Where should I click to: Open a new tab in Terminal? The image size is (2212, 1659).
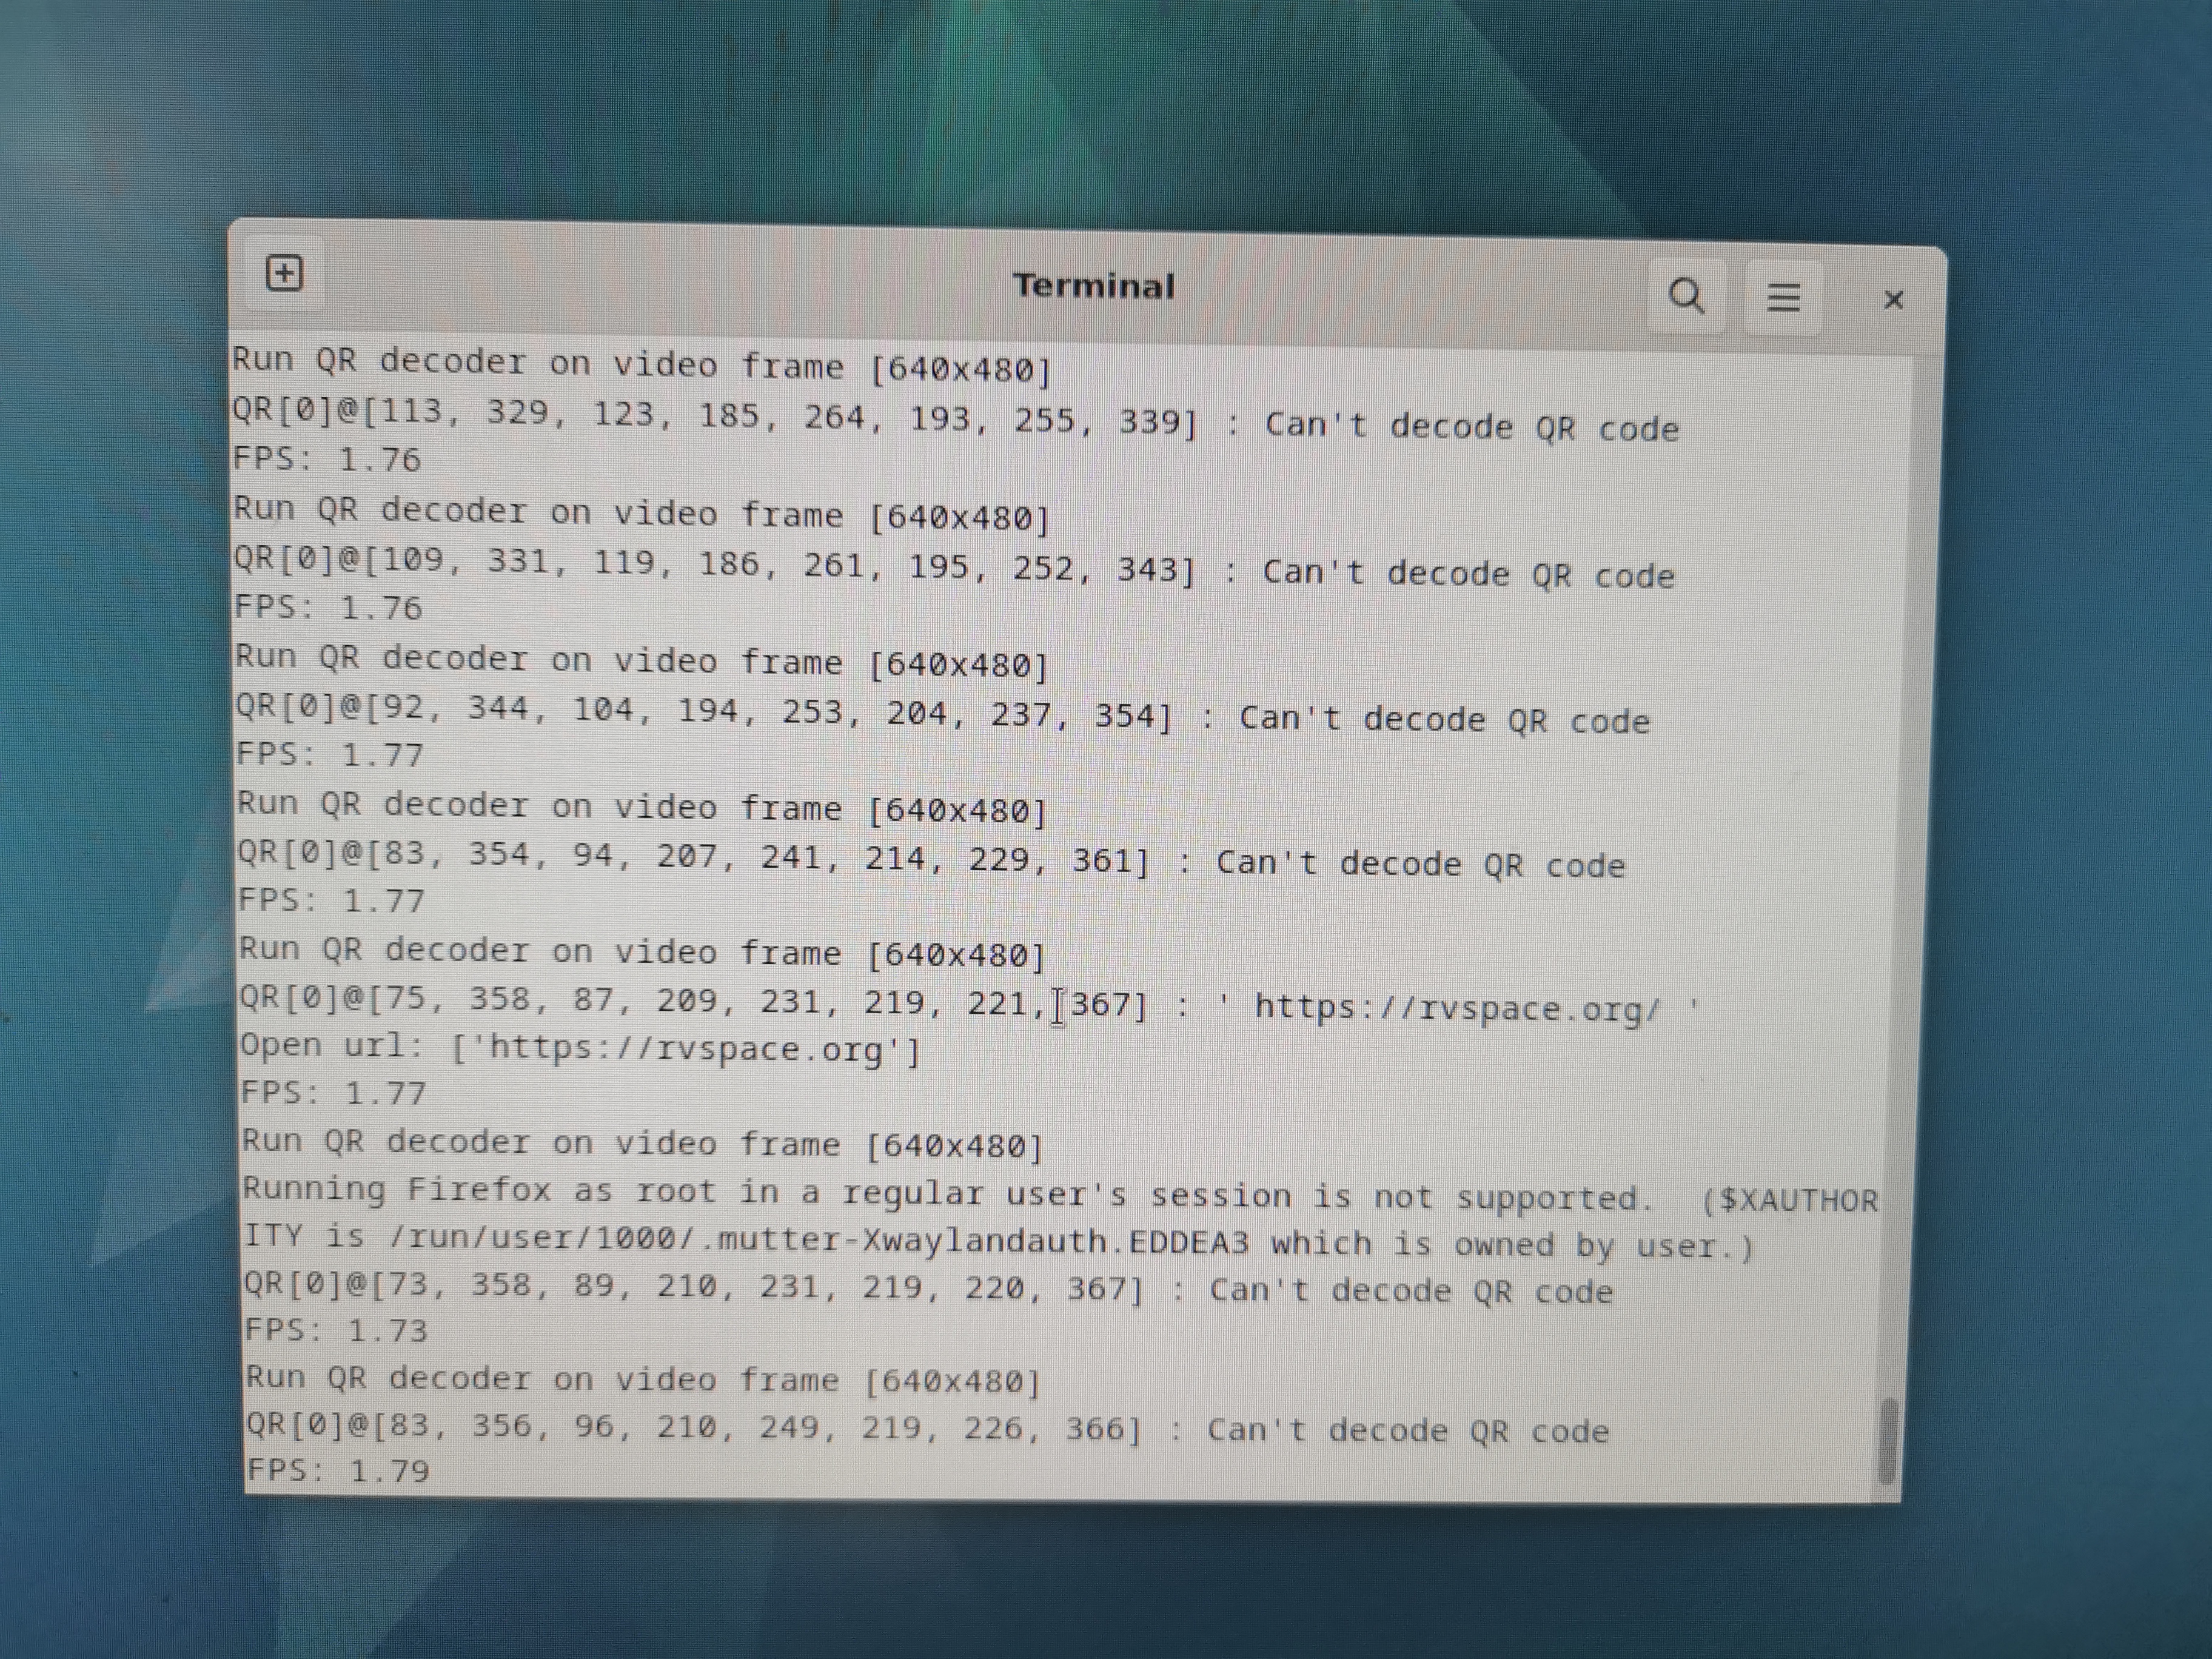284,273
